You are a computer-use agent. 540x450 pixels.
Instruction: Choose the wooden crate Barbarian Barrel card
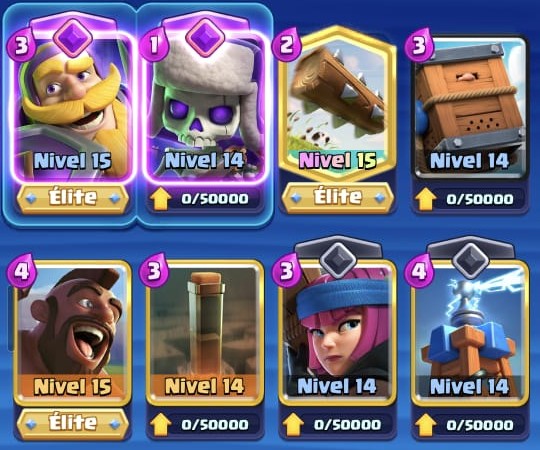pyautogui.click(x=470, y=108)
